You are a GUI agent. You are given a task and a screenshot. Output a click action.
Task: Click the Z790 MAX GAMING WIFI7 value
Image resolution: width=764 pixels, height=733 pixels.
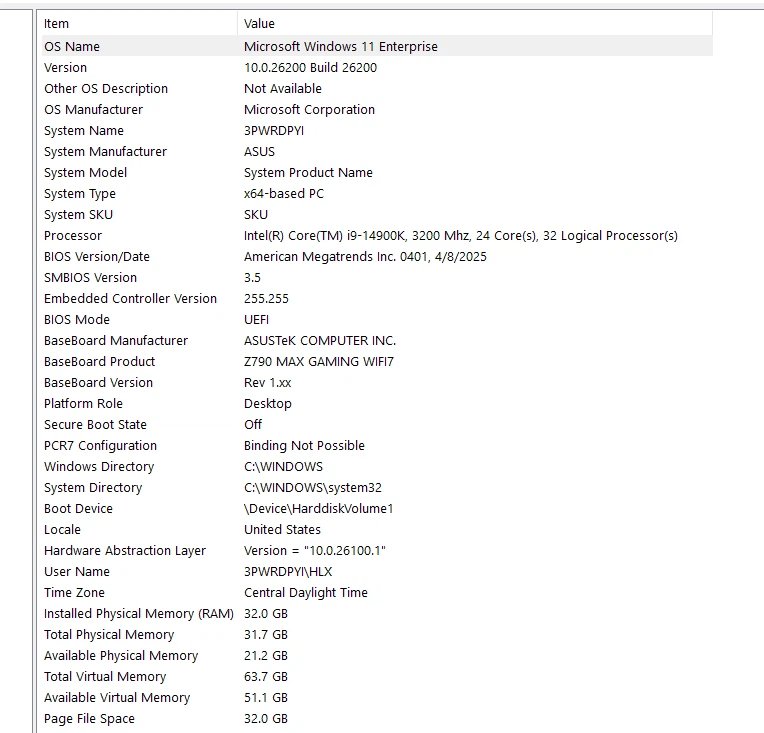click(319, 361)
